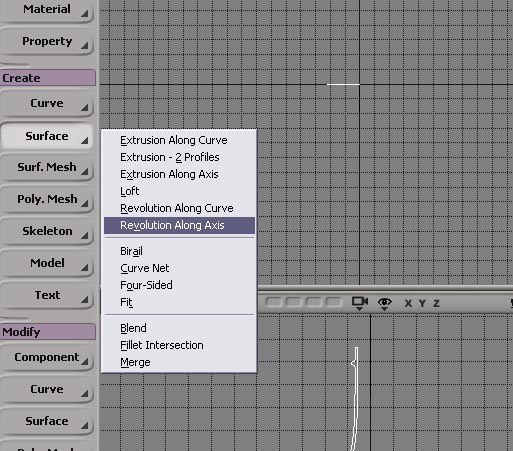Select Extrusion - 2 Profiles entry

tap(179, 157)
